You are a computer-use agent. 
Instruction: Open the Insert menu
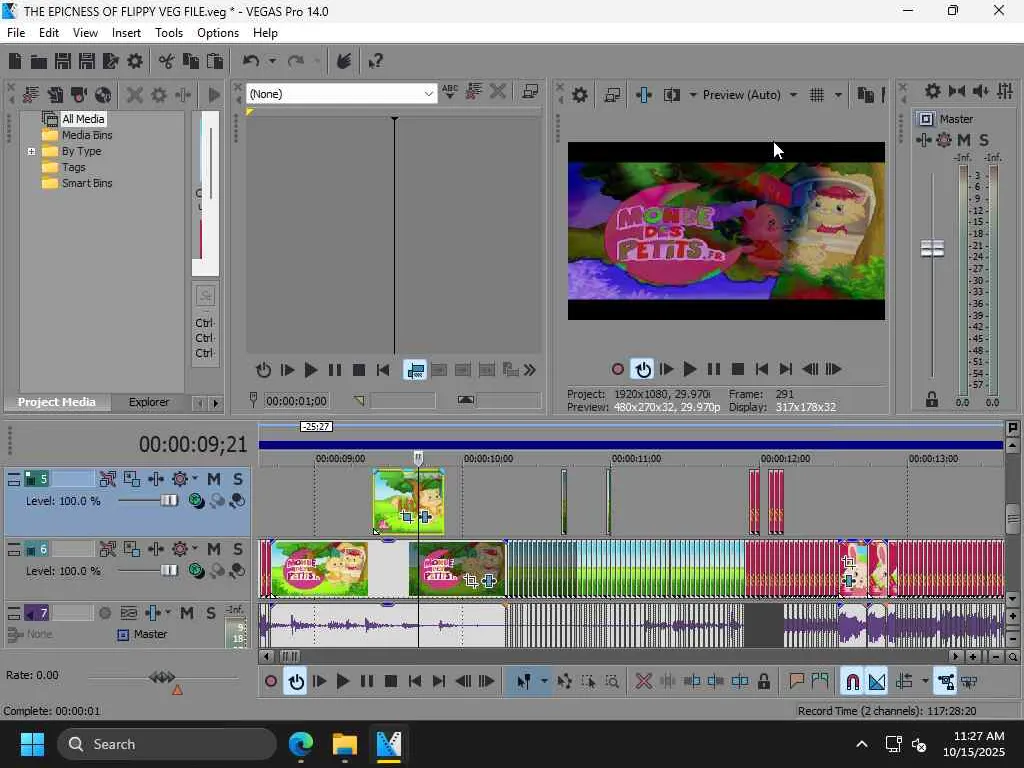tap(126, 33)
